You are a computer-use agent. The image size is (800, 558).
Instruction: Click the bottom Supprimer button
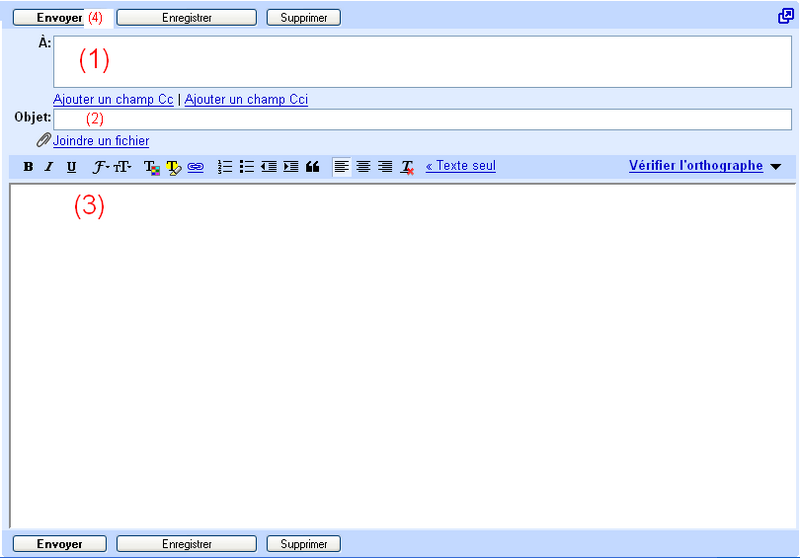(x=304, y=544)
